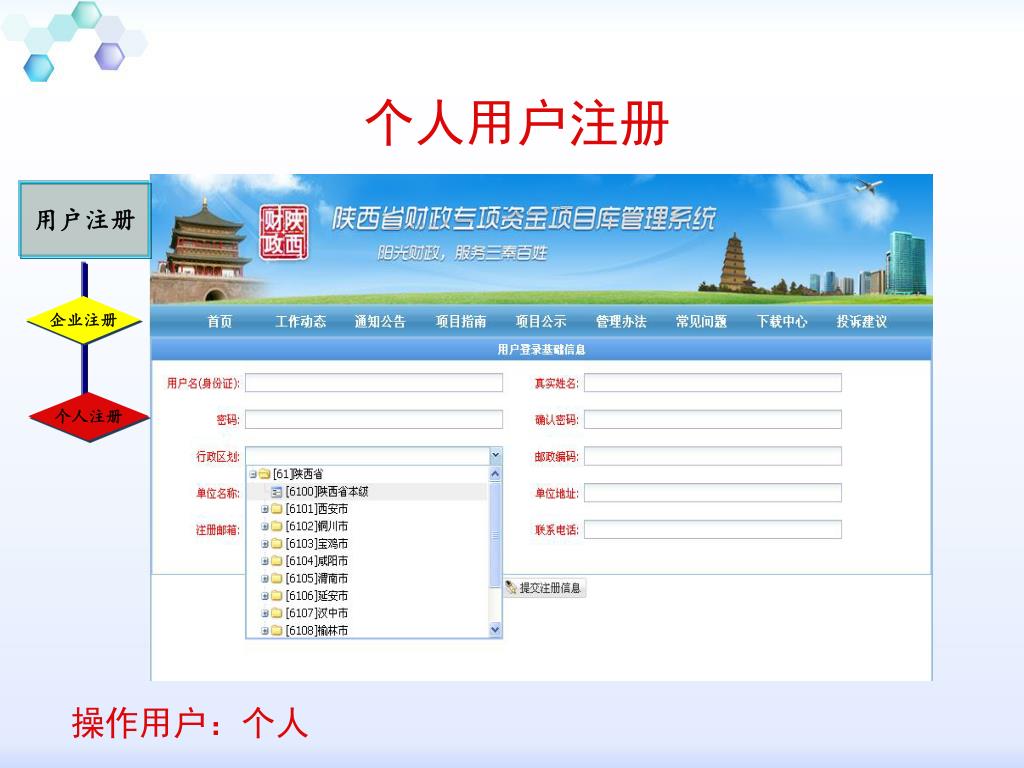Click the folder icon beside 西安市
The image size is (1024, 768).
click(277, 509)
